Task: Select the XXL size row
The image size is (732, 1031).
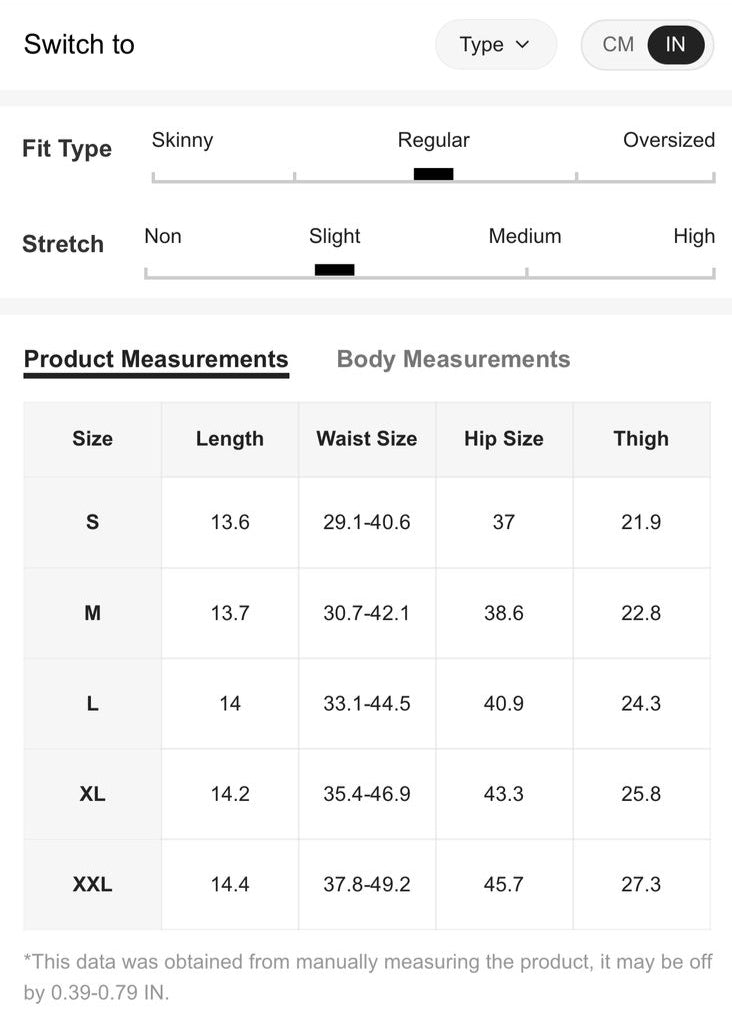Action: pos(92,884)
